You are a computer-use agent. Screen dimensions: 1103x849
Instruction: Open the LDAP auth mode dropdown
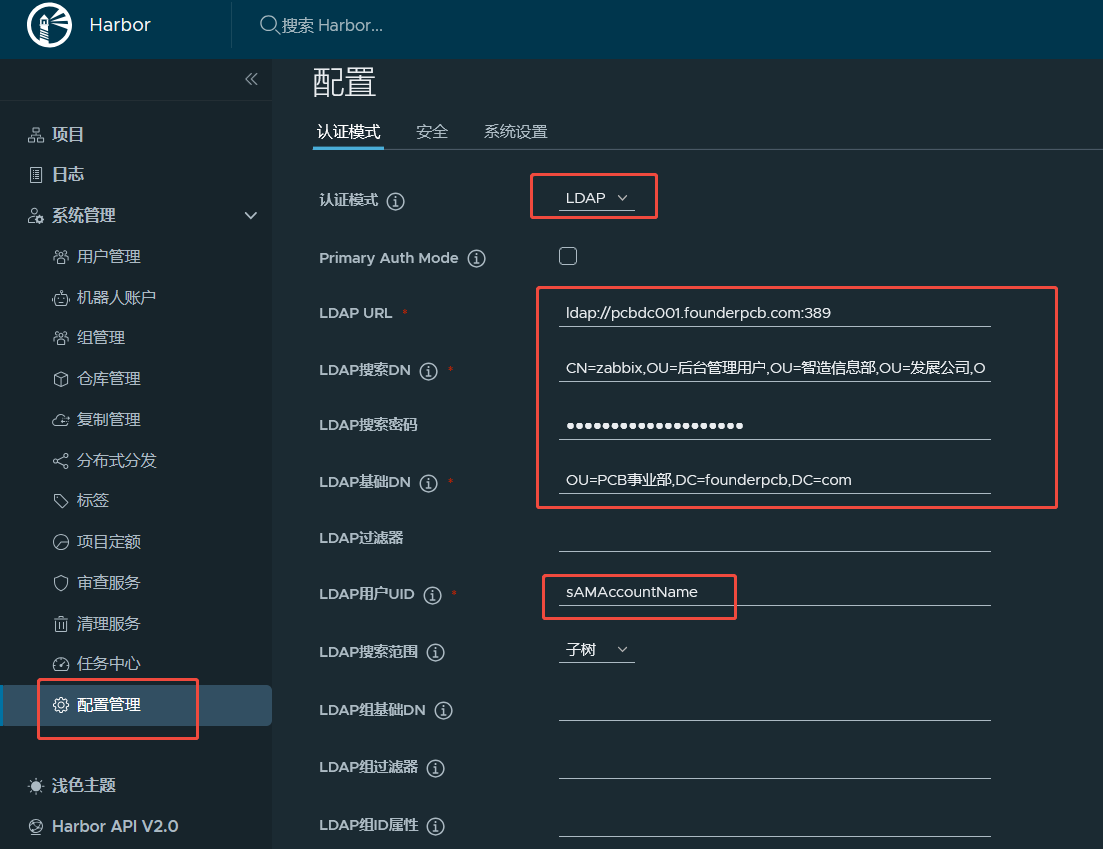pyautogui.click(x=597, y=198)
